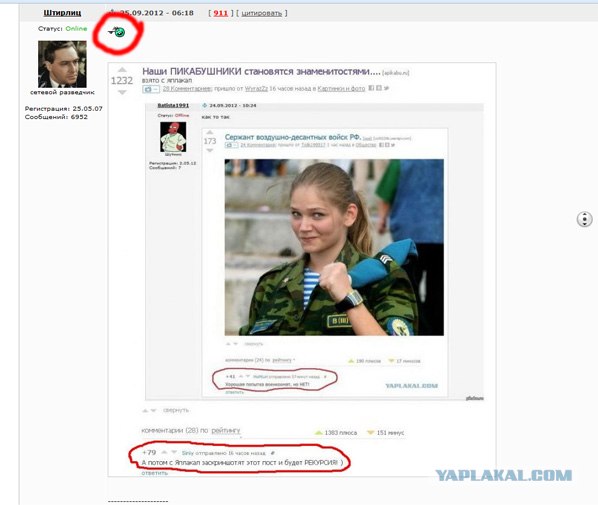This screenshot has width=598, height=505.
Task: Click the цитировать quote link
Action: [x=262, y=13]
